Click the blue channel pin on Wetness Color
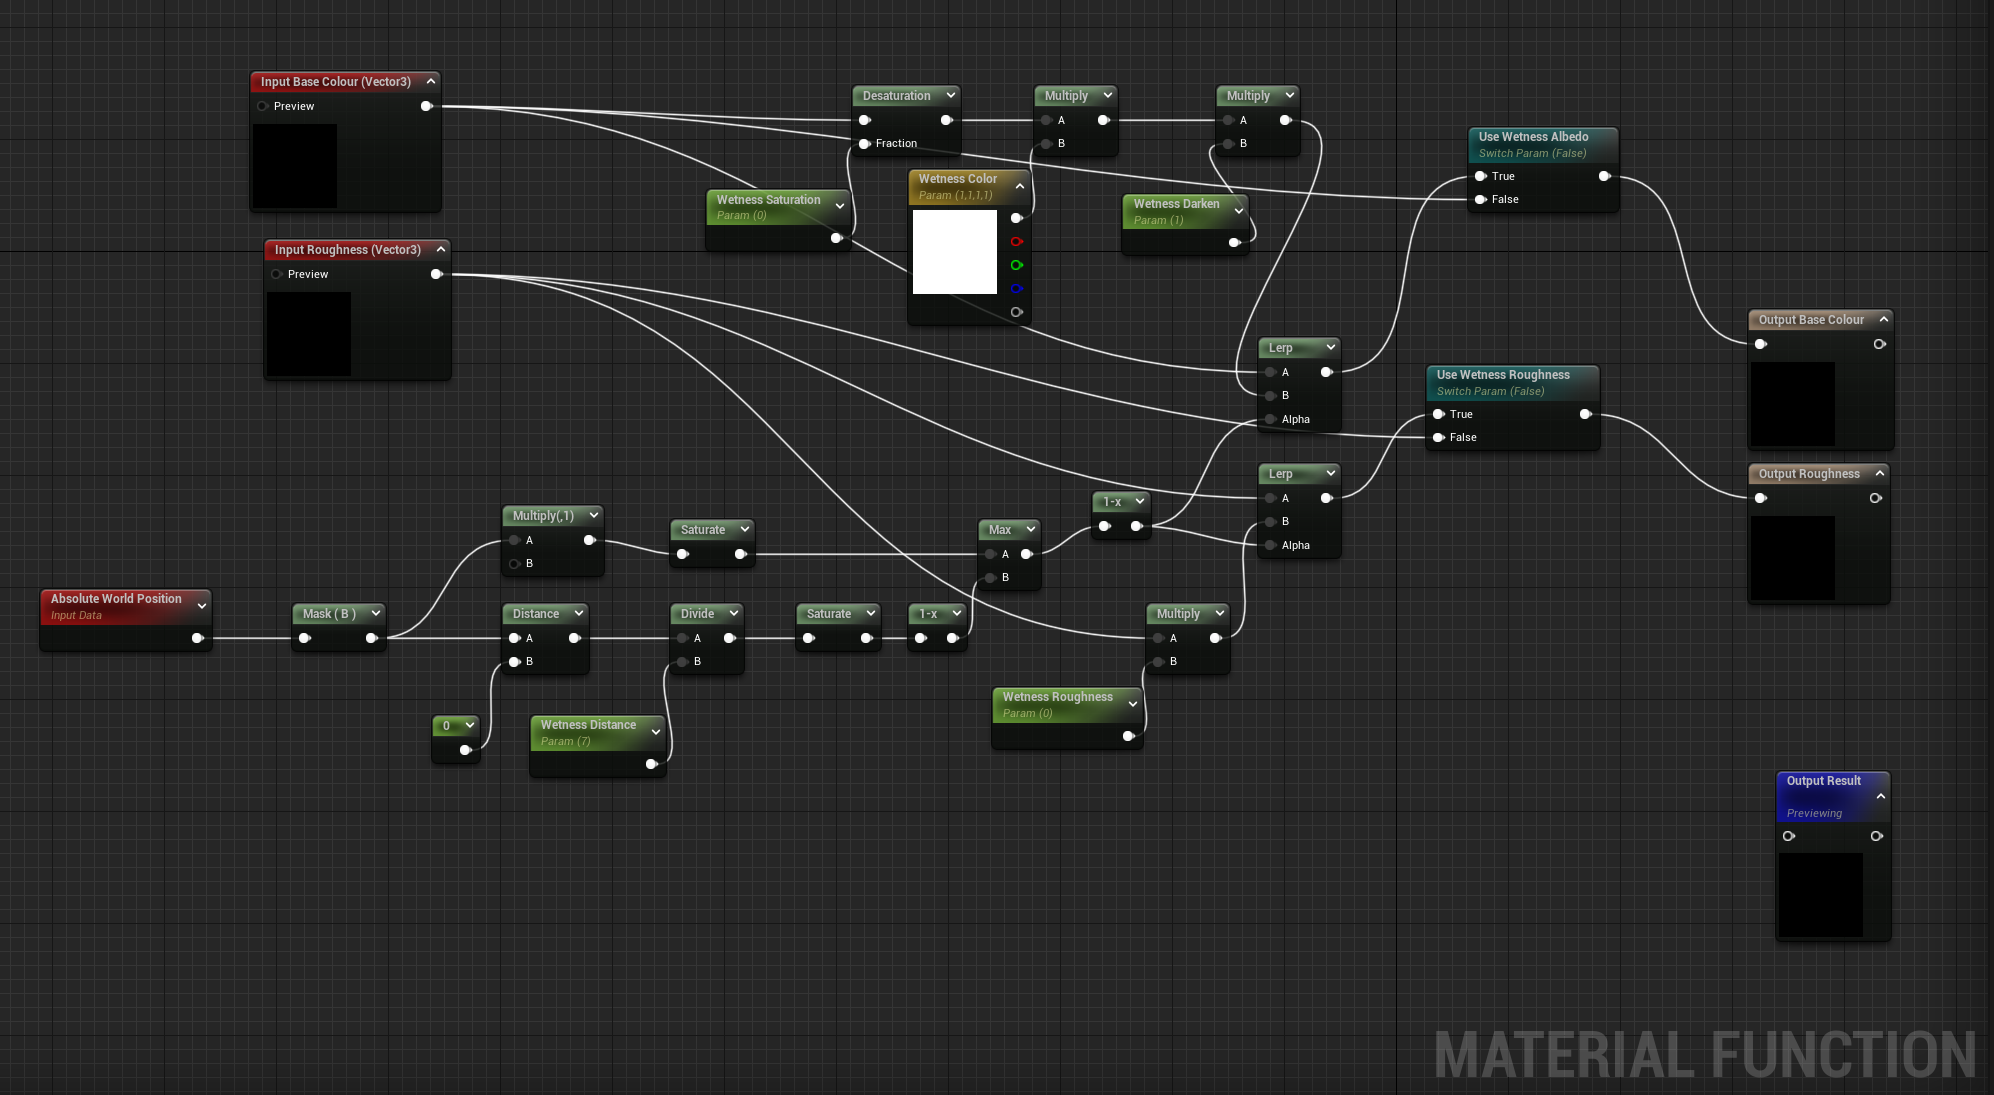Screen dimensions: 1994x1095 tap(1016, 289)
